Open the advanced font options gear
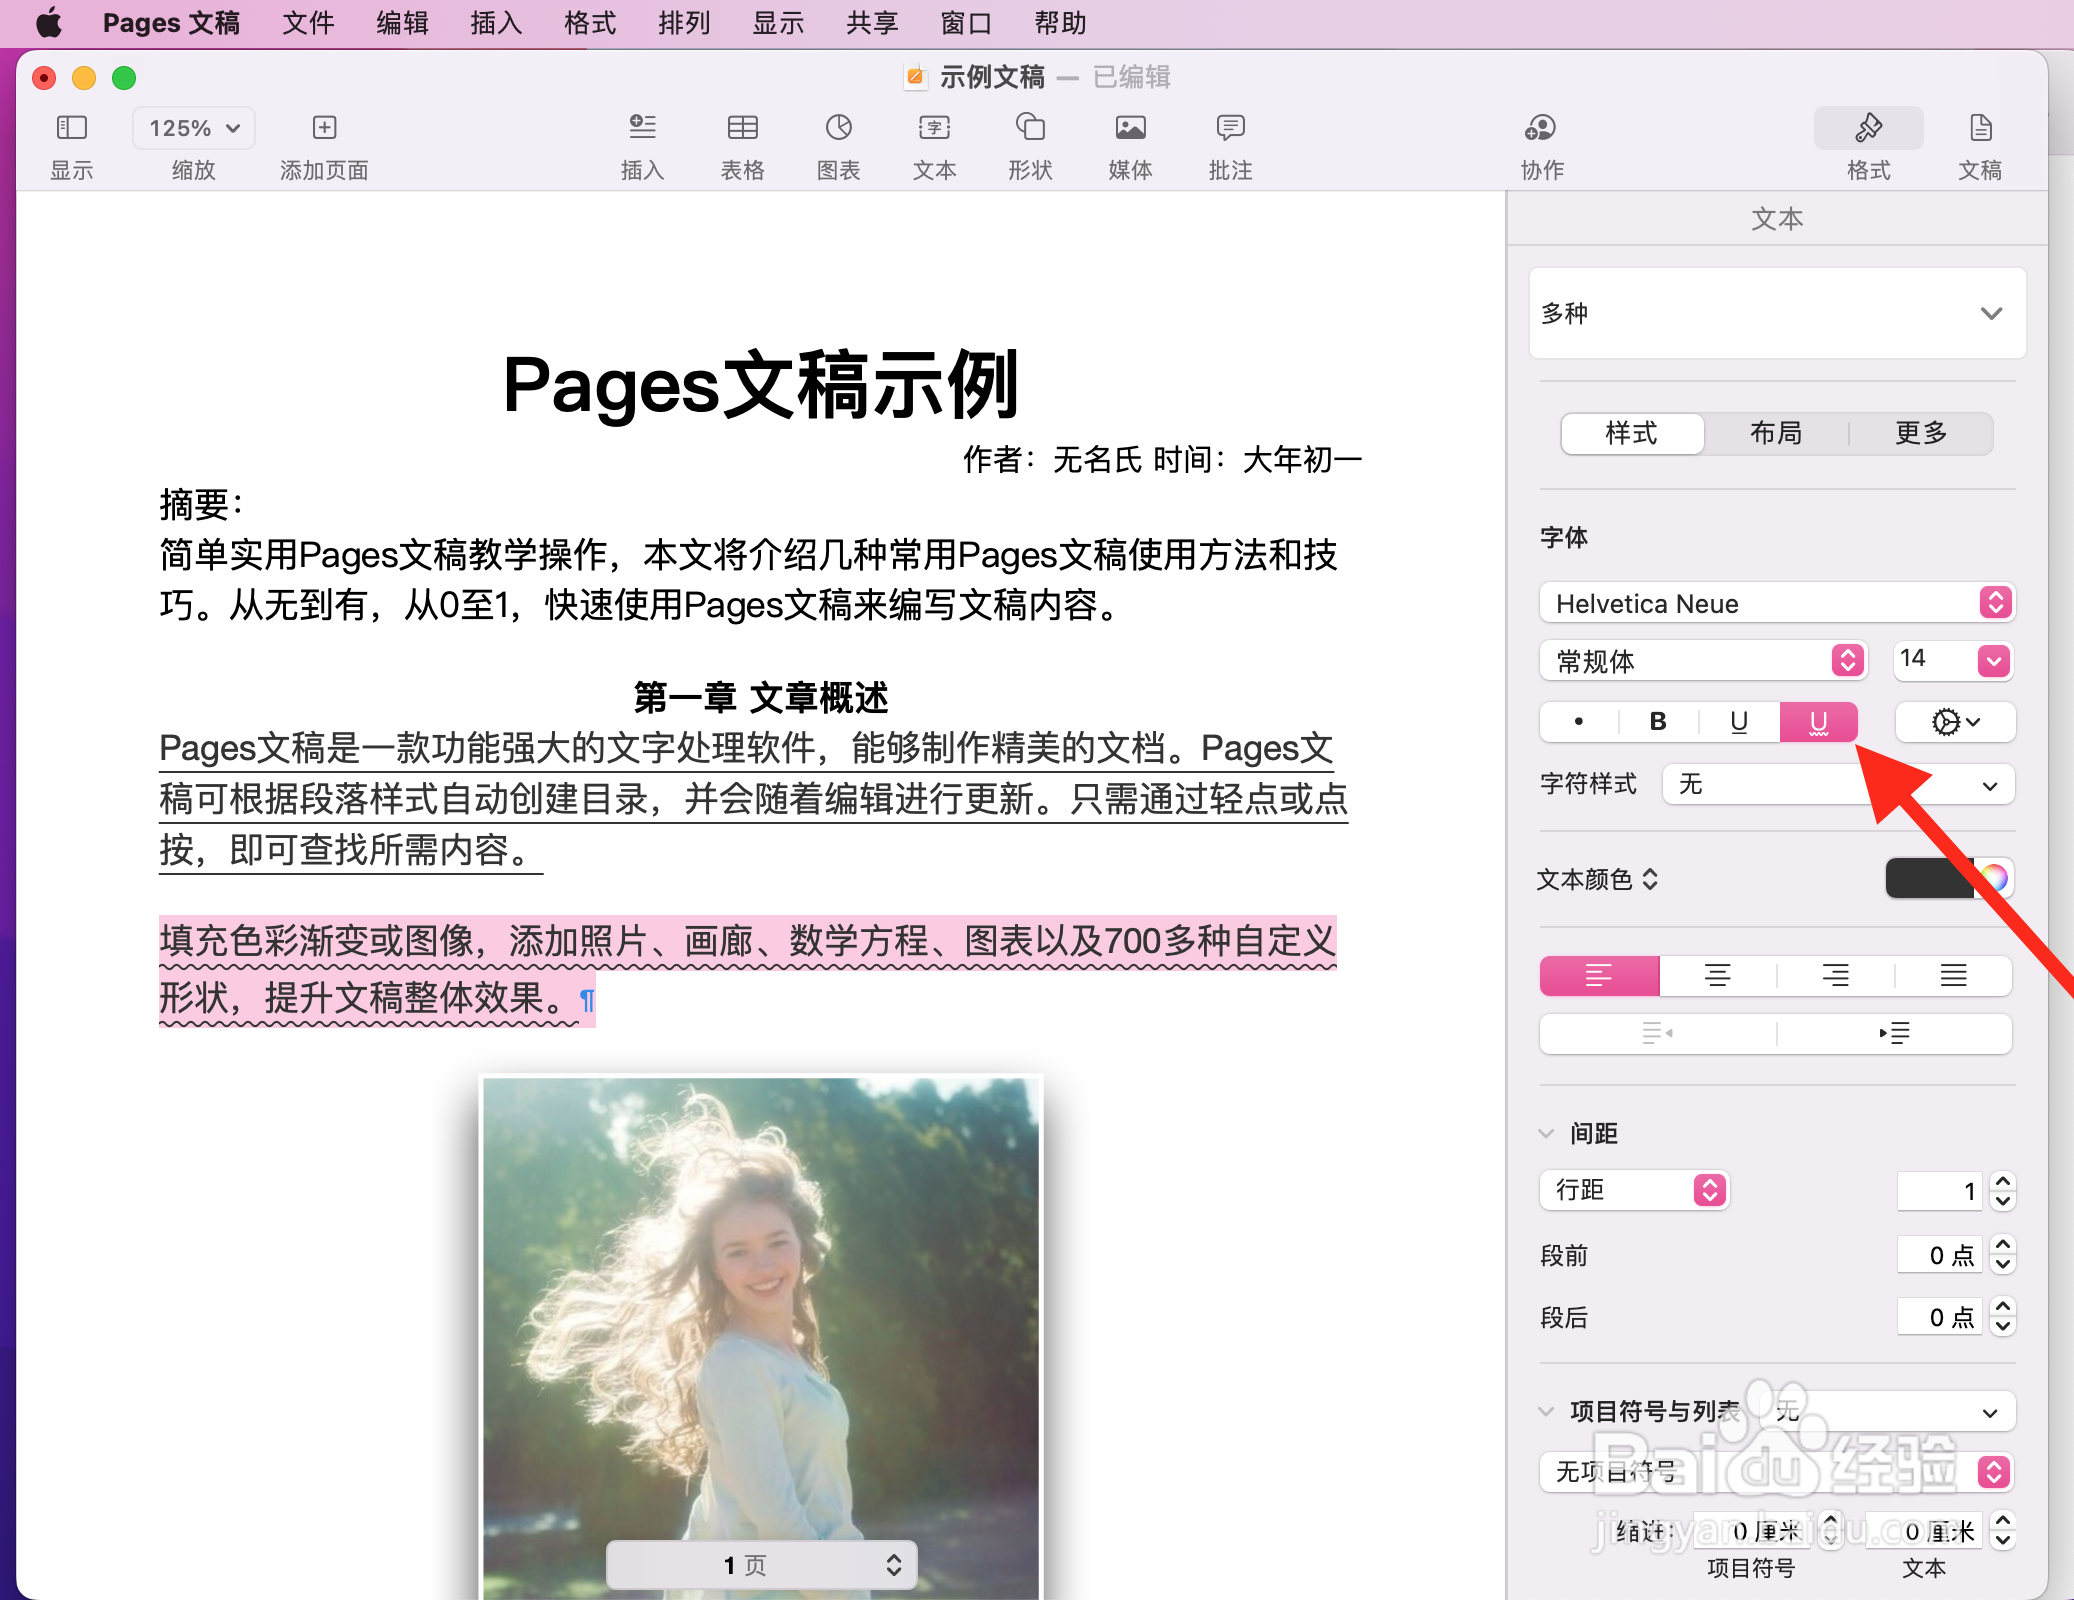 (x=1955, y=722)
